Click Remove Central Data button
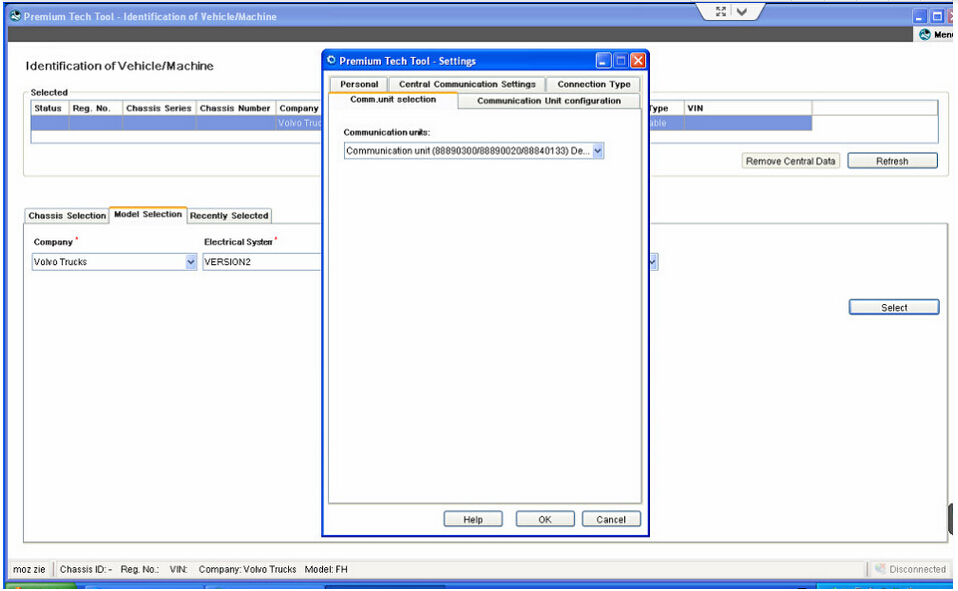 point(791,161)
